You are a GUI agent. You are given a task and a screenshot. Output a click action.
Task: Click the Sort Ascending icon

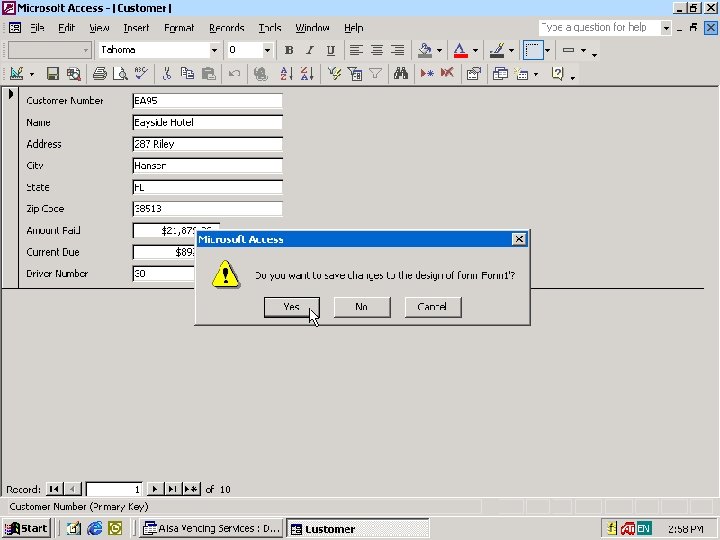[x=286, y=73]
